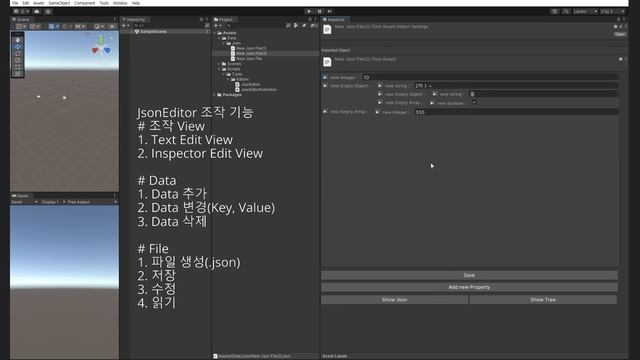
Task: Toggle the new boolean checkbox
Action: [474, 102]
